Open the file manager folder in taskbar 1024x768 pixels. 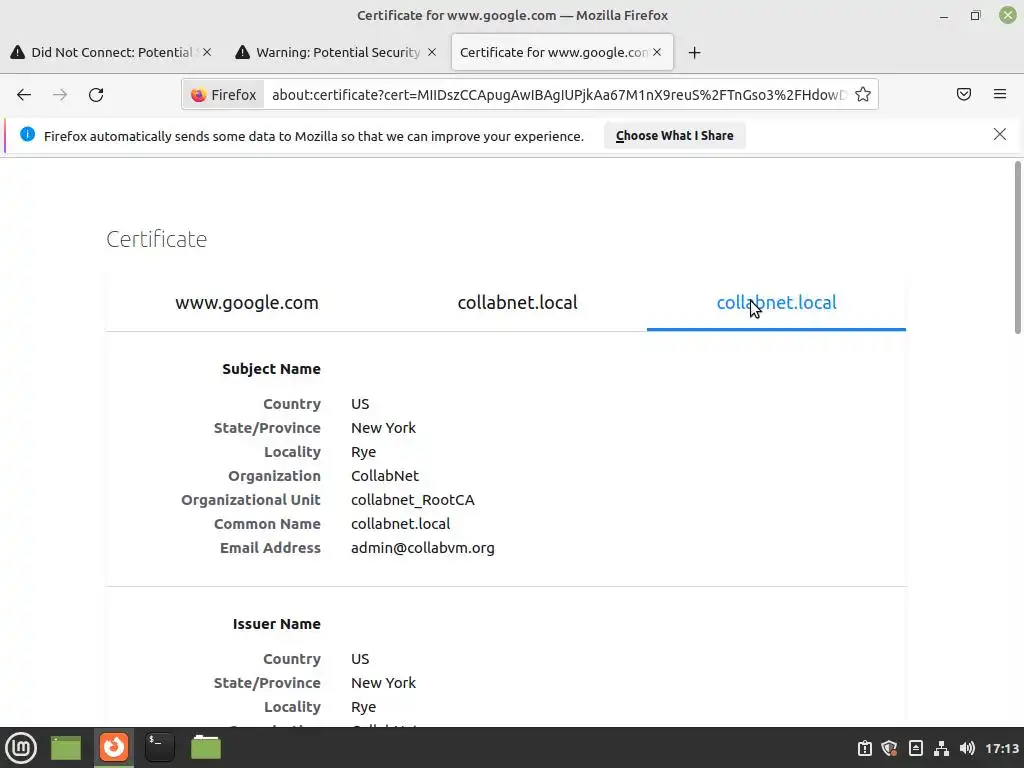pos(206,748)
